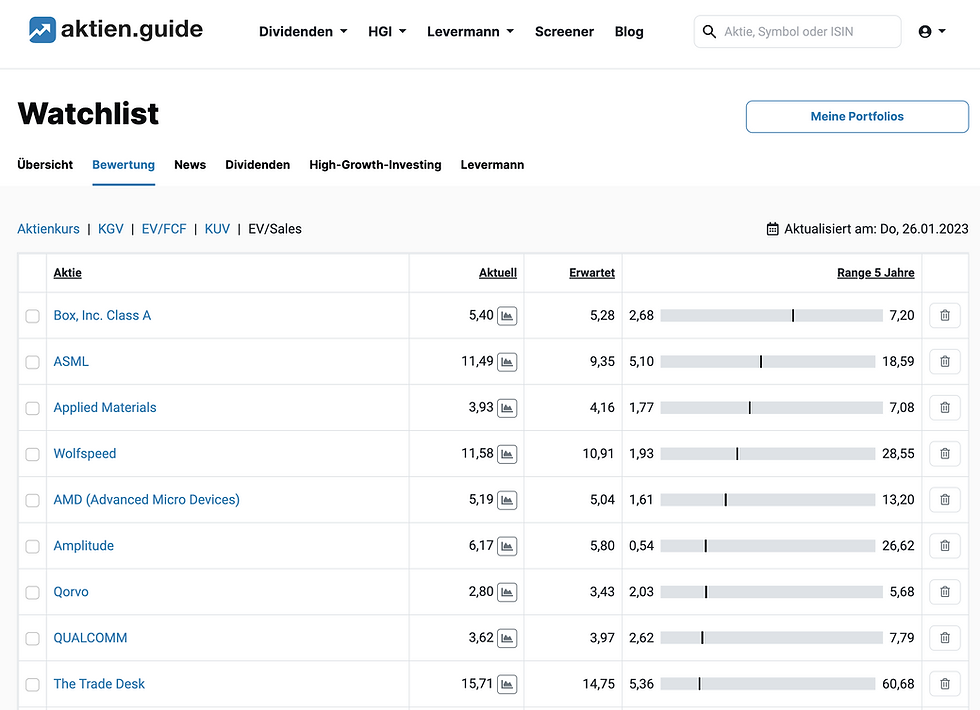Image resolution: width=980 pixels, height=710 pixels.
Task: Open chart icon for Qorvo
Action: (507, 592)
